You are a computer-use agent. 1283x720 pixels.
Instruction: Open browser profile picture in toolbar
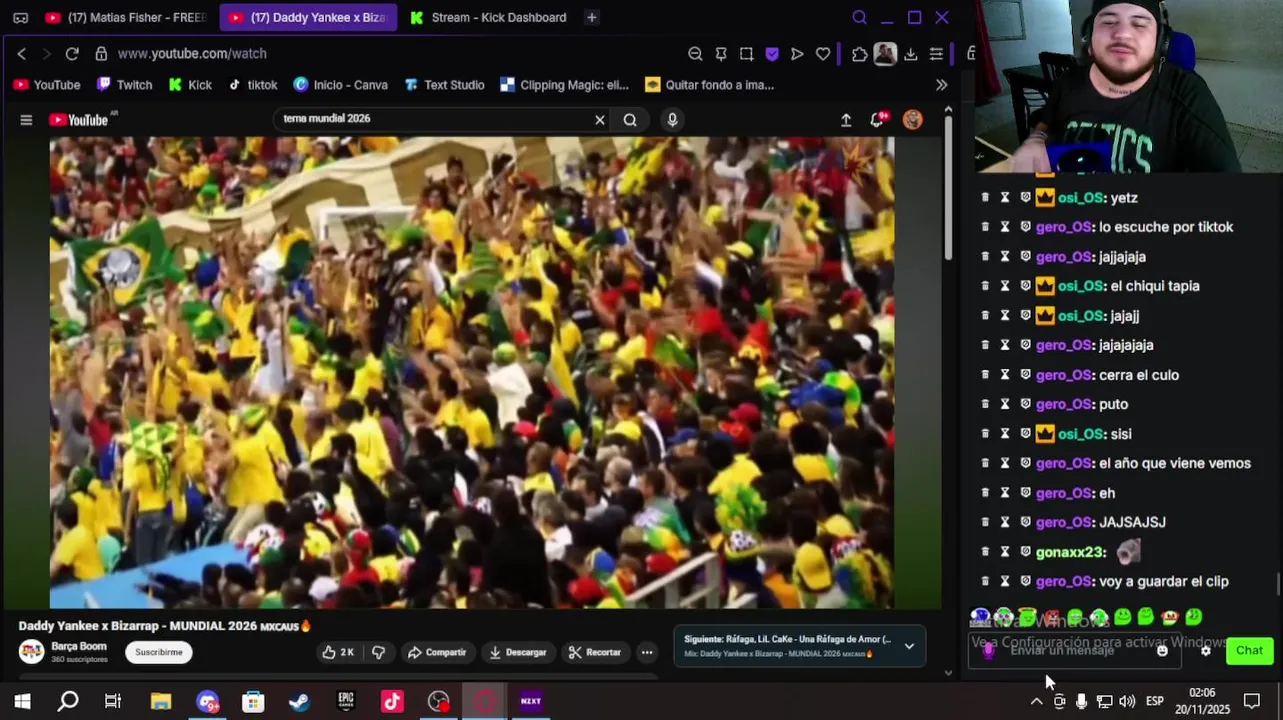(885, 54)
